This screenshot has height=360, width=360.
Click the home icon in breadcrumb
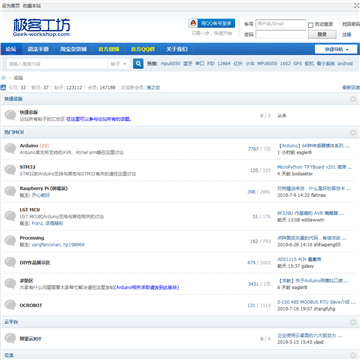pos(4,78)
